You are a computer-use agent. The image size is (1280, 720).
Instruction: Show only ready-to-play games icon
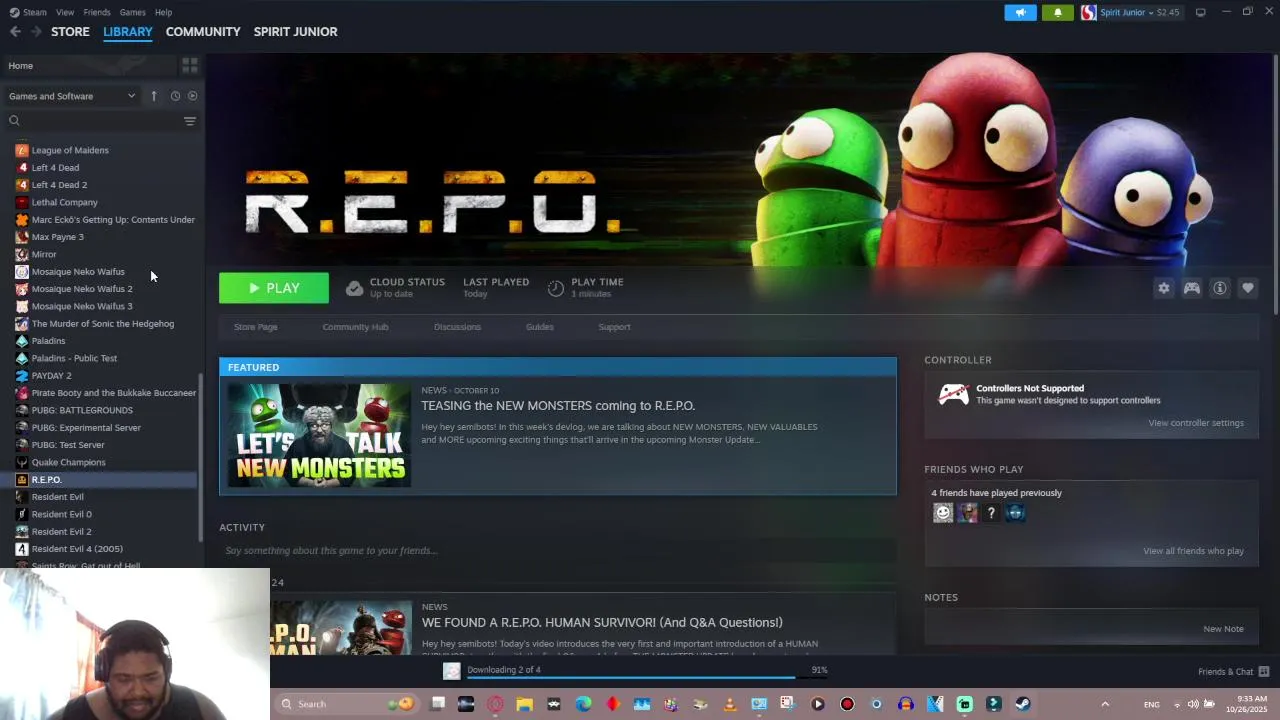point(193,96)
